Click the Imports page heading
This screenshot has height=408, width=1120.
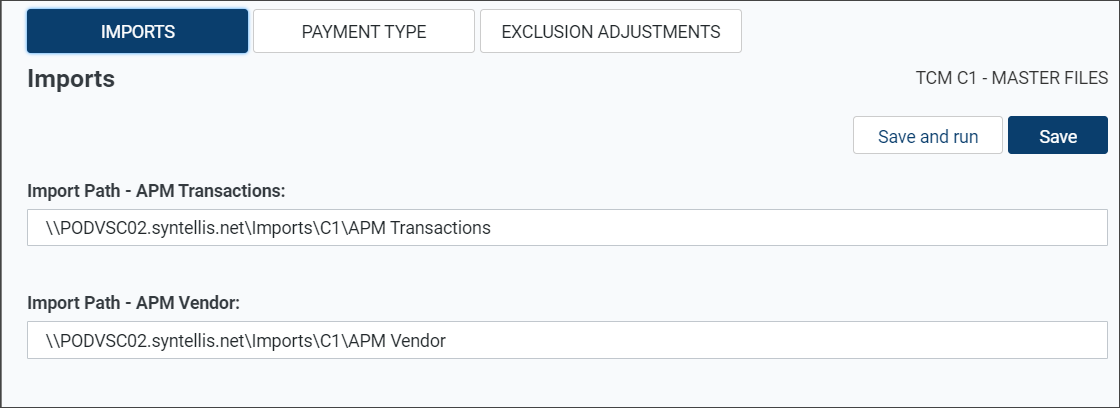click(x=71, y=79)
